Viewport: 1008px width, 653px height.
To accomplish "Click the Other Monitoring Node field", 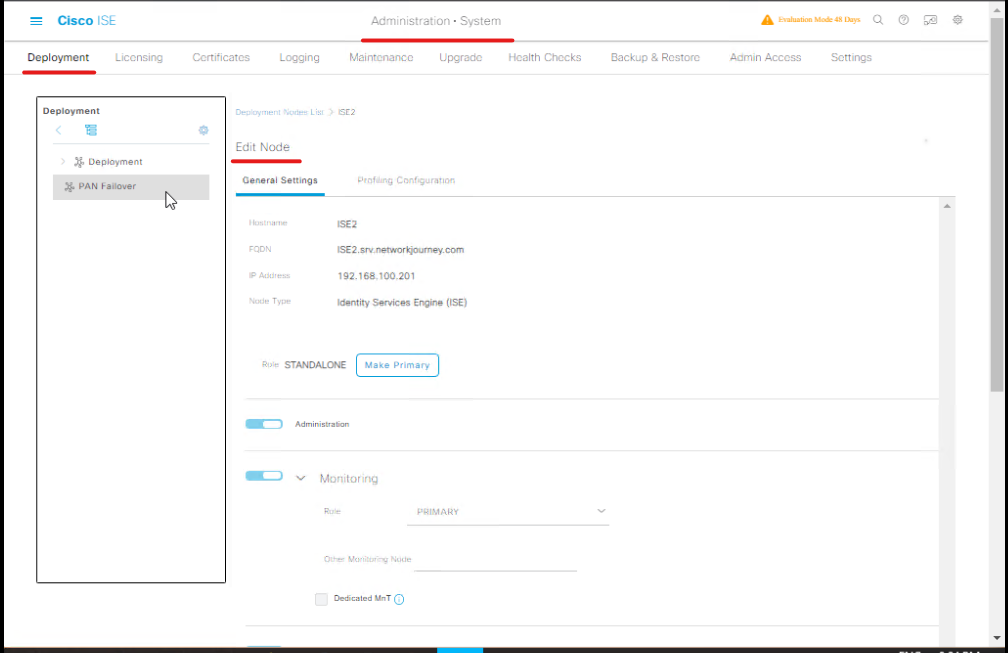I will click(x=496, y=559).
